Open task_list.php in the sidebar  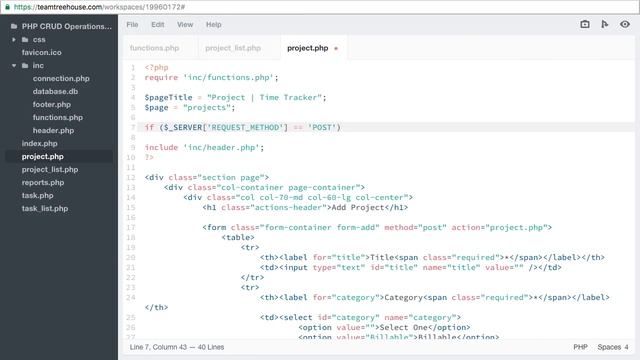click(45, 209)
